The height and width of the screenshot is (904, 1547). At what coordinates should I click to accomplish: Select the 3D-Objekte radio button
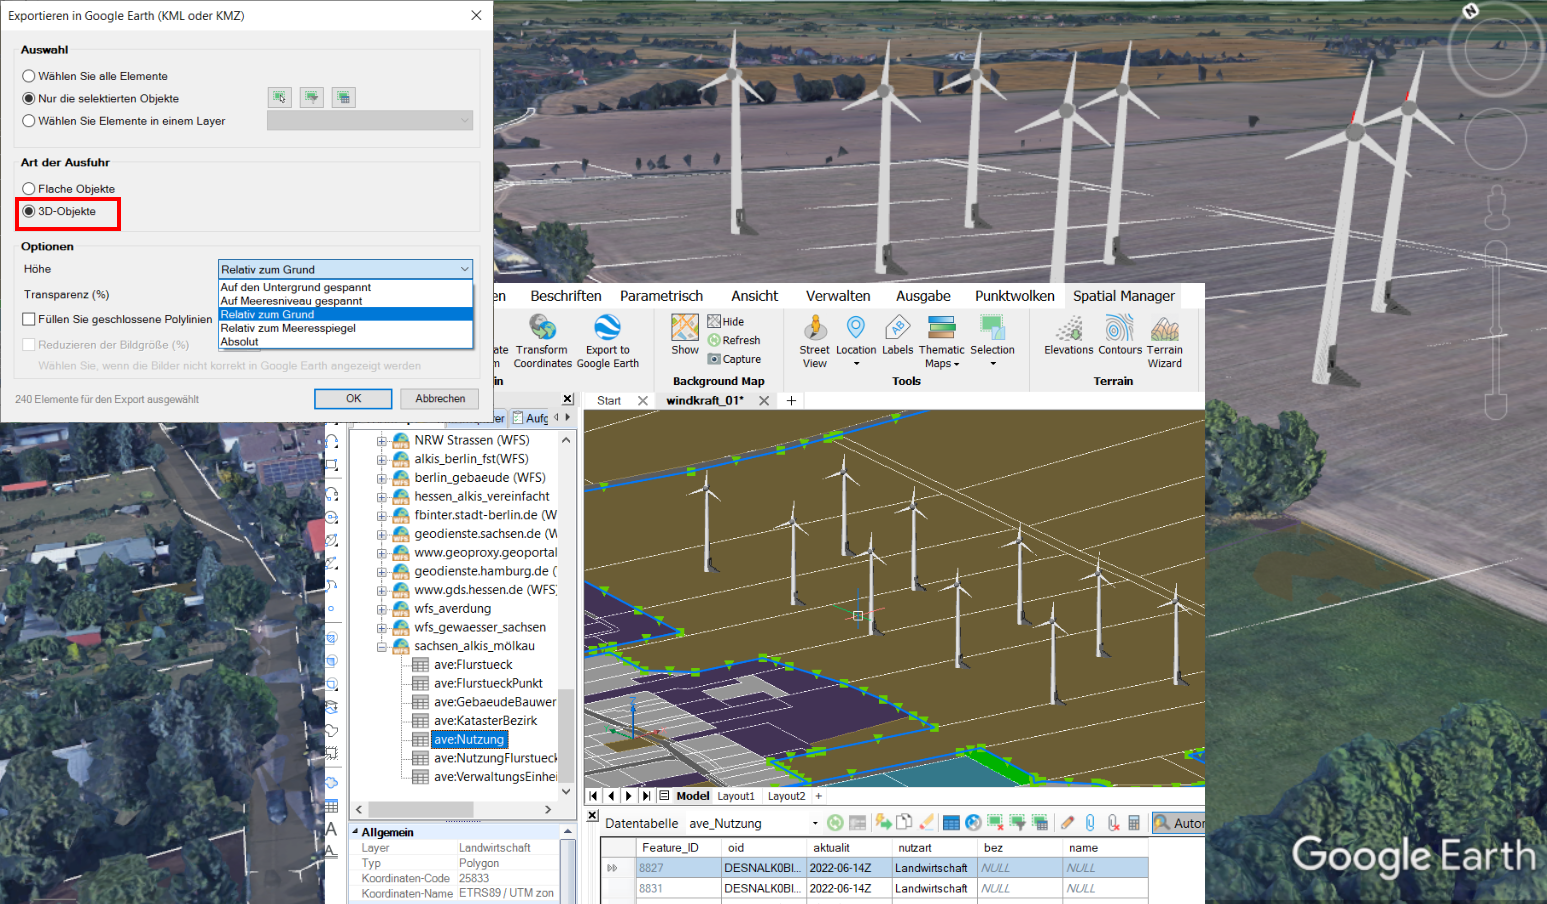click(27, 212)
